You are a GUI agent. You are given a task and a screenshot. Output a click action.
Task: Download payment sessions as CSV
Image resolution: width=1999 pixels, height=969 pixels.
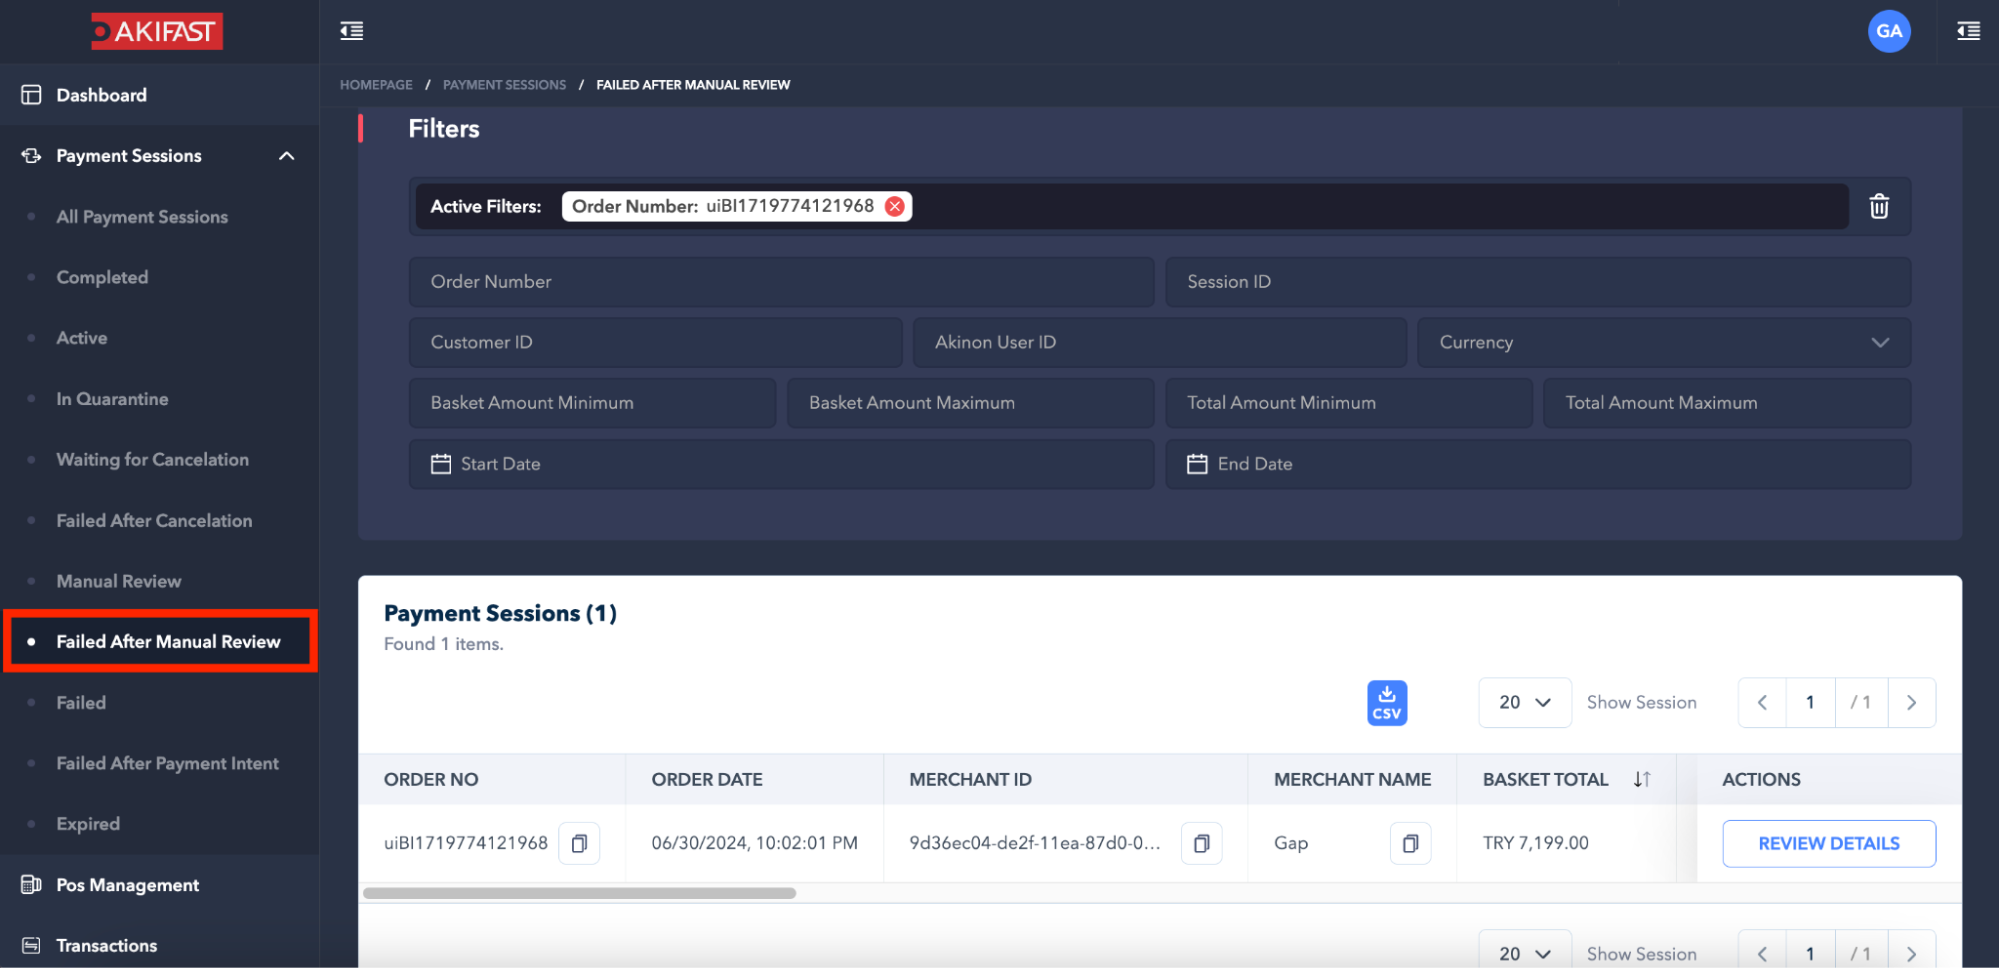coord(1386,703)
